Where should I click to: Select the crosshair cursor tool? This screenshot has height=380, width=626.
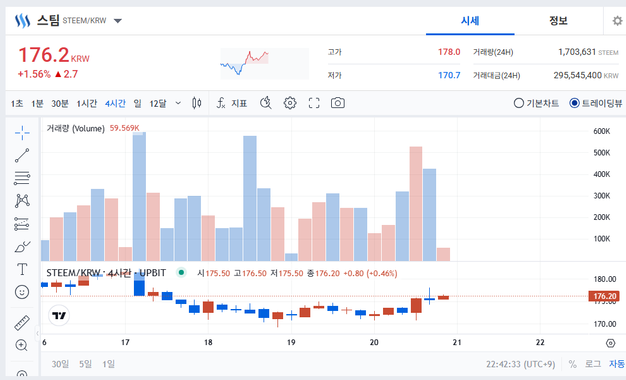pos(22,133)
